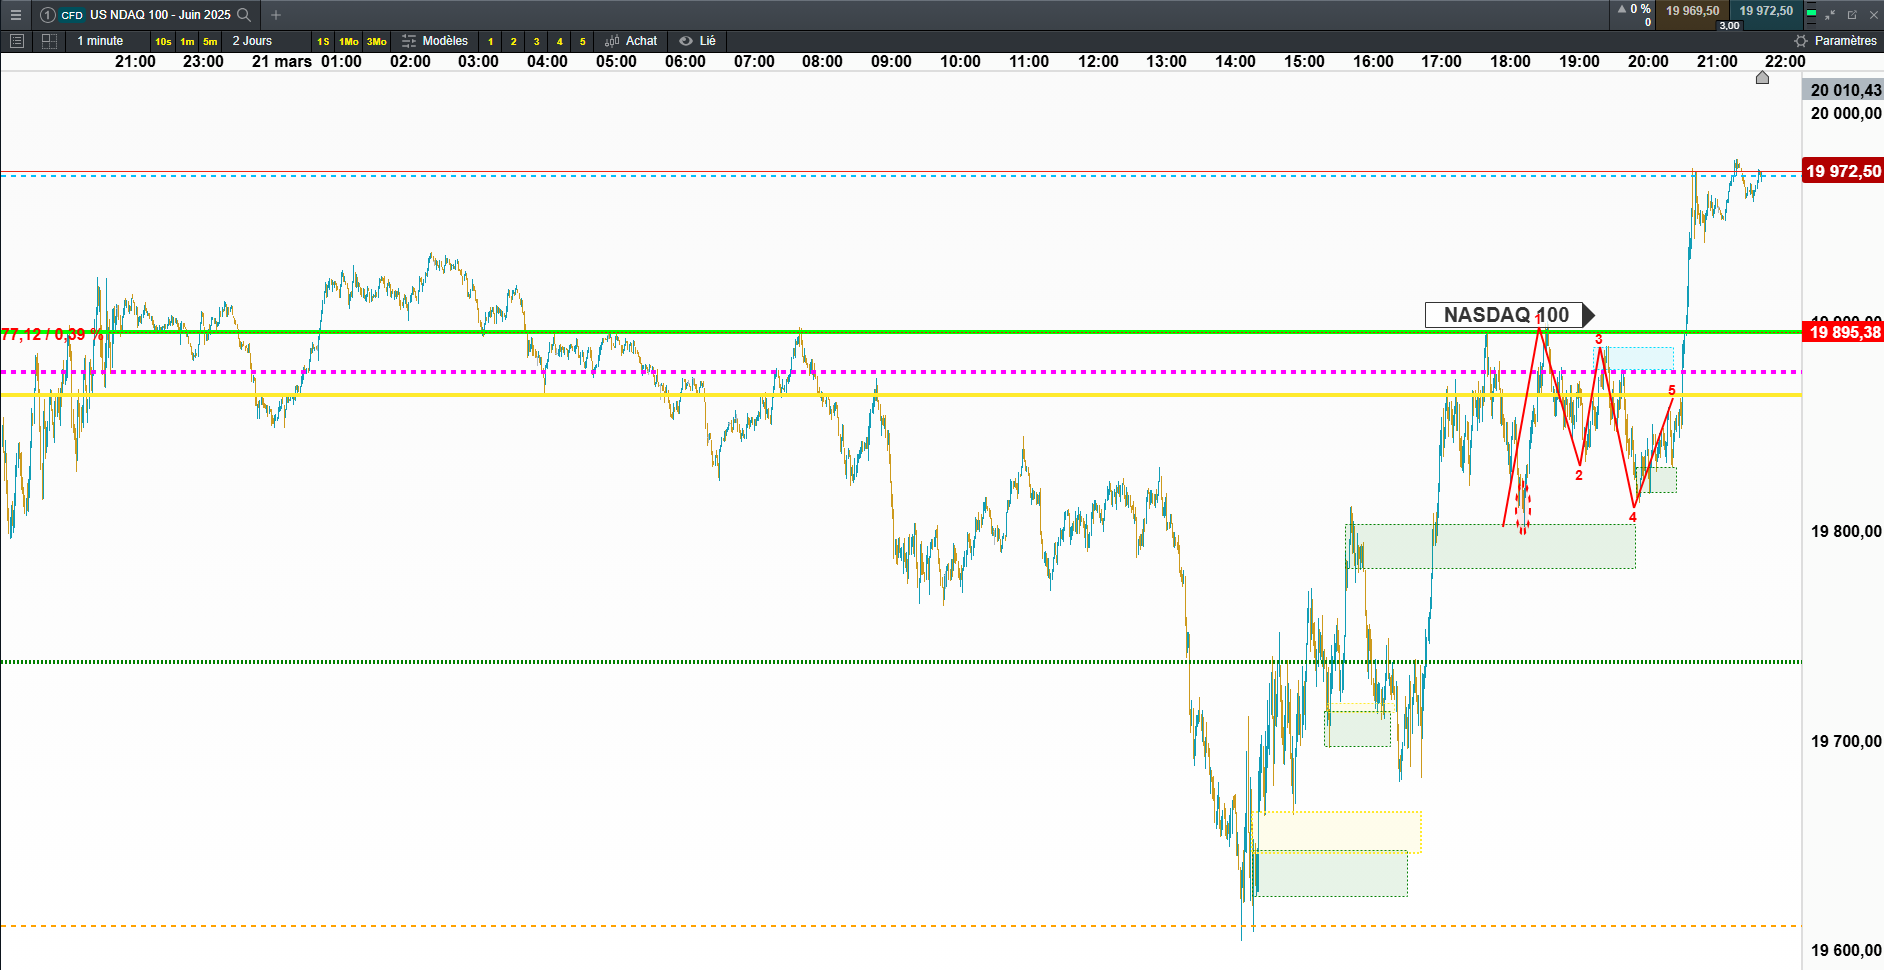Toggle the Lié eye link icon
This screenshot has height=970, width=1884.
(686, 41)
